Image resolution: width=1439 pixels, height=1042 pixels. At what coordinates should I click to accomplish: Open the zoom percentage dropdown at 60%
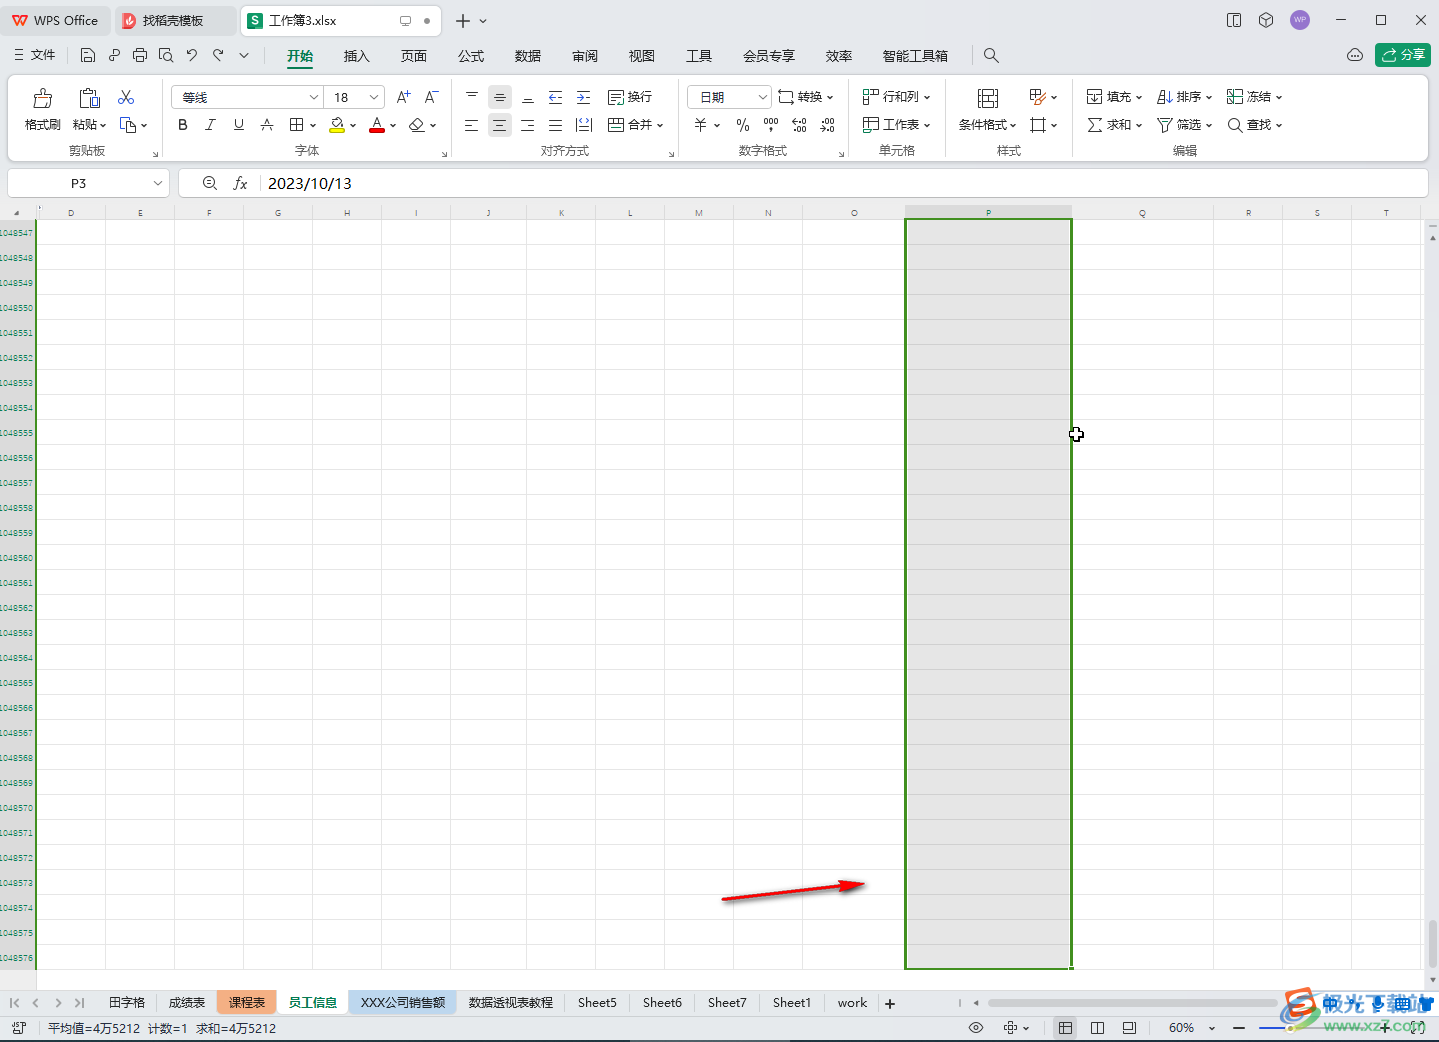click(x=1212, y=1028)
